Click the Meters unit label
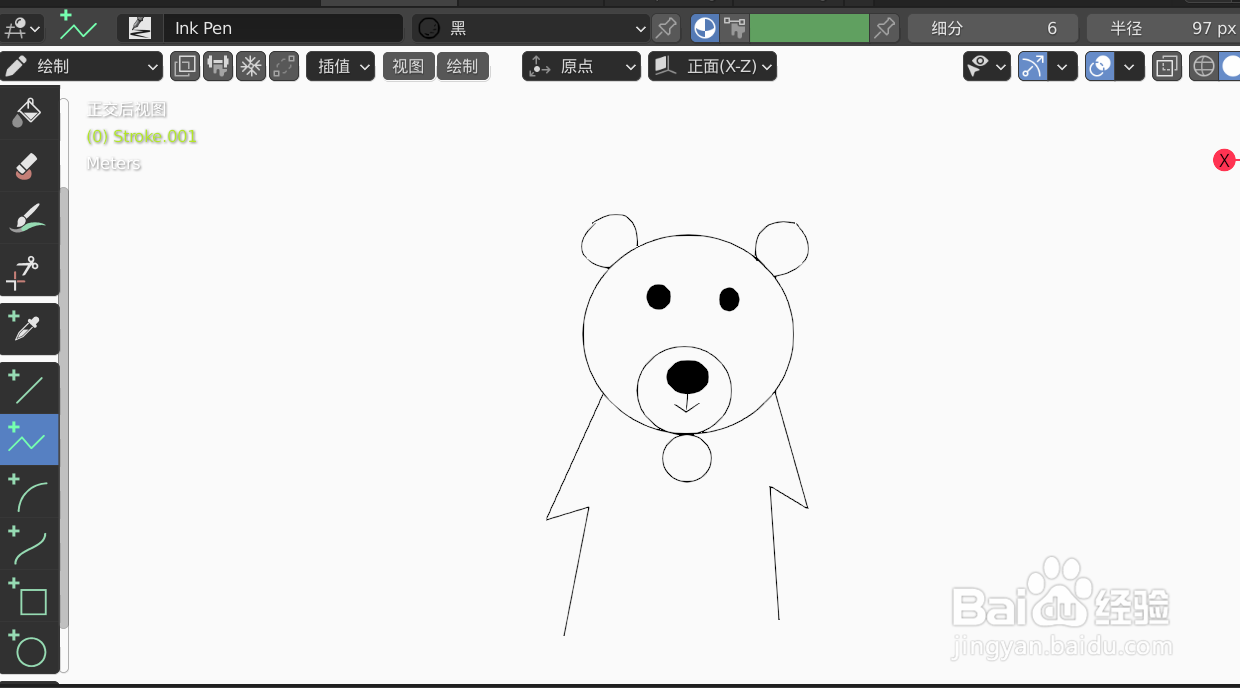The height and width of the screenshot is (688, 1240). click(114, 164)
